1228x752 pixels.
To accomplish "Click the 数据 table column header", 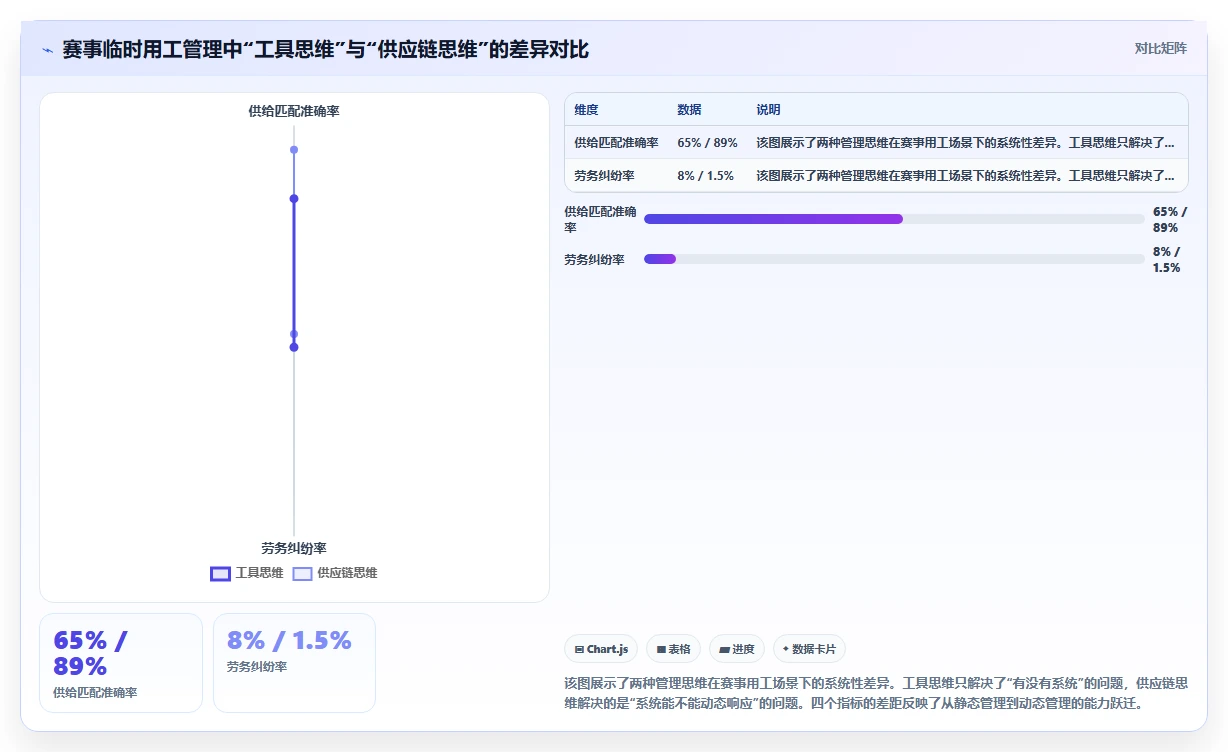I will (x=689, y=110).
